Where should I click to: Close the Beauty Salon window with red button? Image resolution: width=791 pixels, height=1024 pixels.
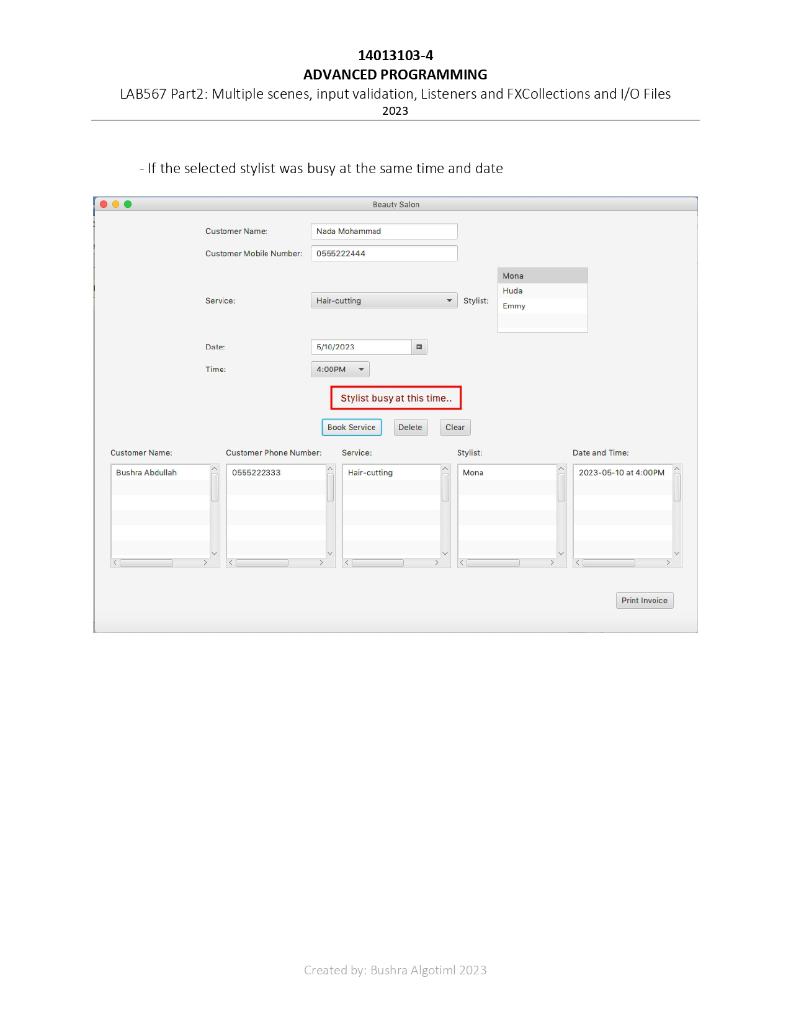103,204
